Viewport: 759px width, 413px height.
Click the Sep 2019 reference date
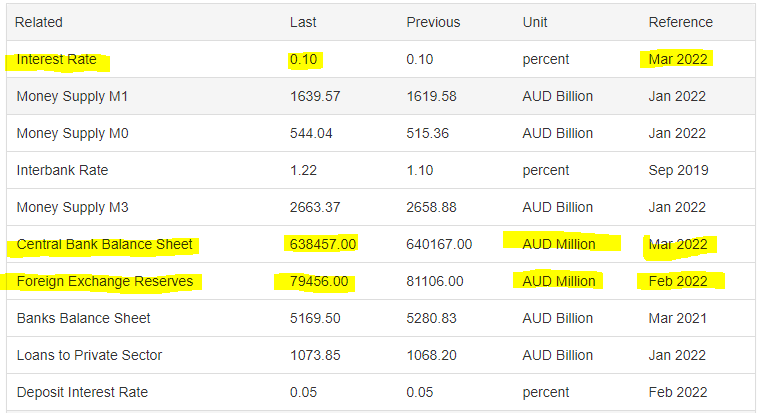tap(678, 170)
